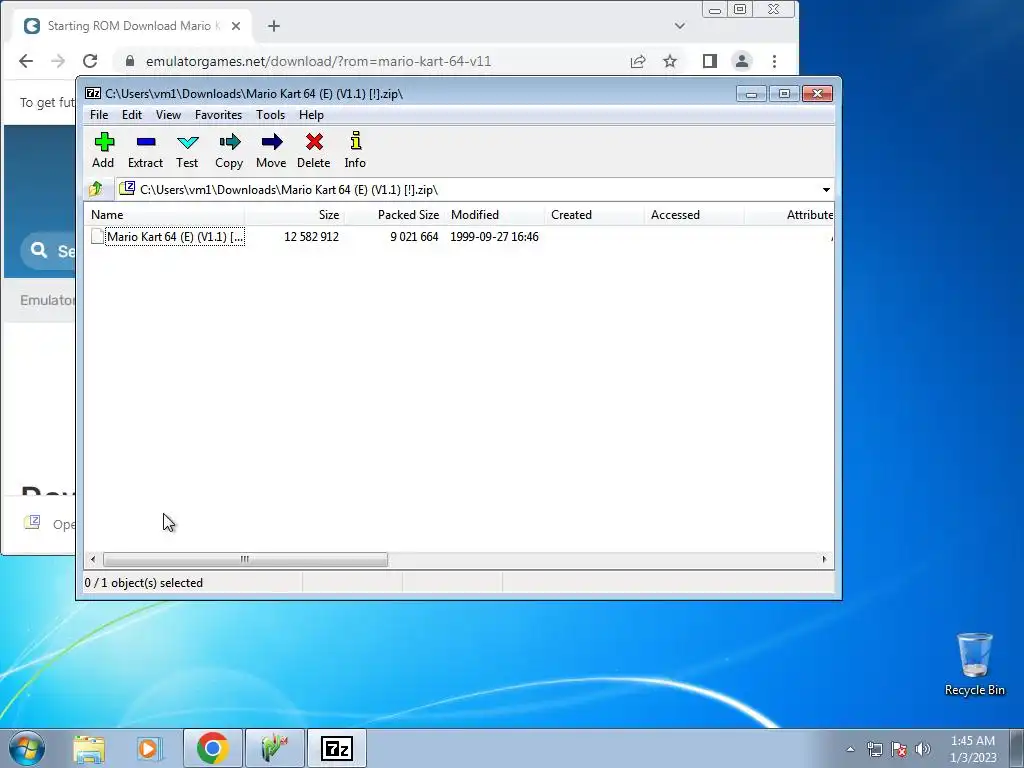The width and height of the screenshot is (1024, 768).
Task: Sort by the Accessed column header
Action: [694, 215]
